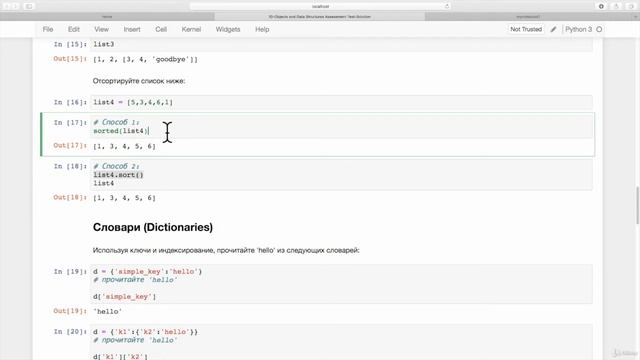
Task: Click code line d['simple_key']
Action: pyautogui.click(x=124, y=297)
